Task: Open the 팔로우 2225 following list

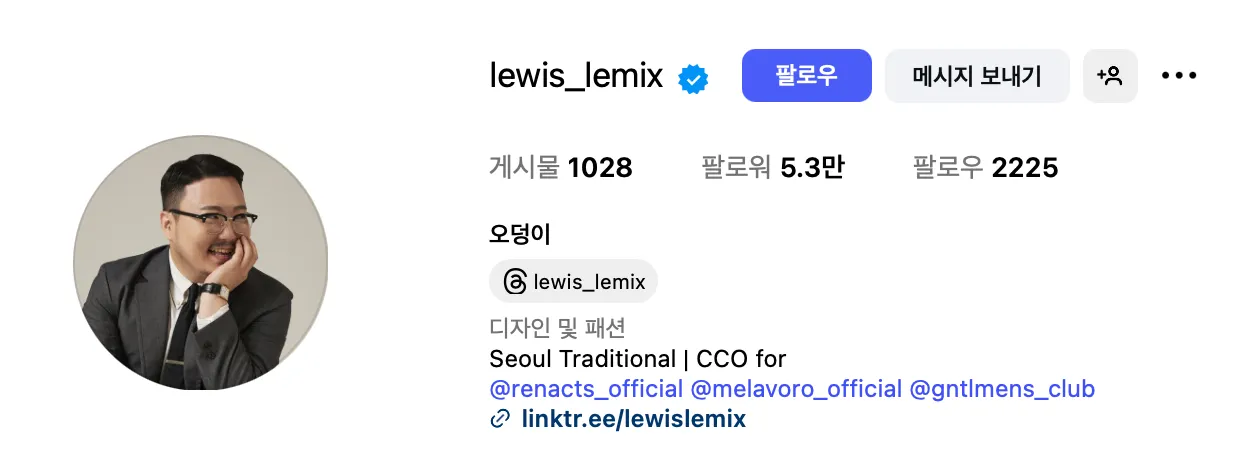Action: 985,168
